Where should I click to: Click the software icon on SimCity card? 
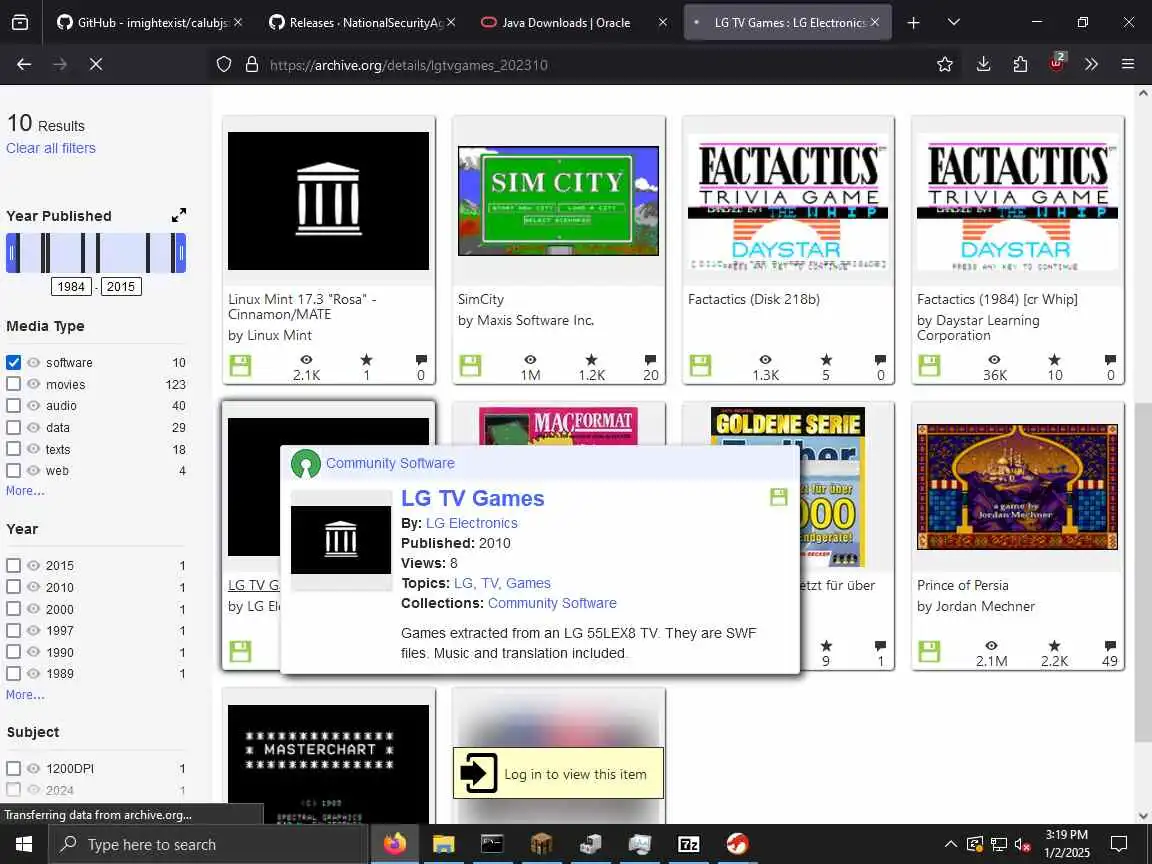[470, 365]
